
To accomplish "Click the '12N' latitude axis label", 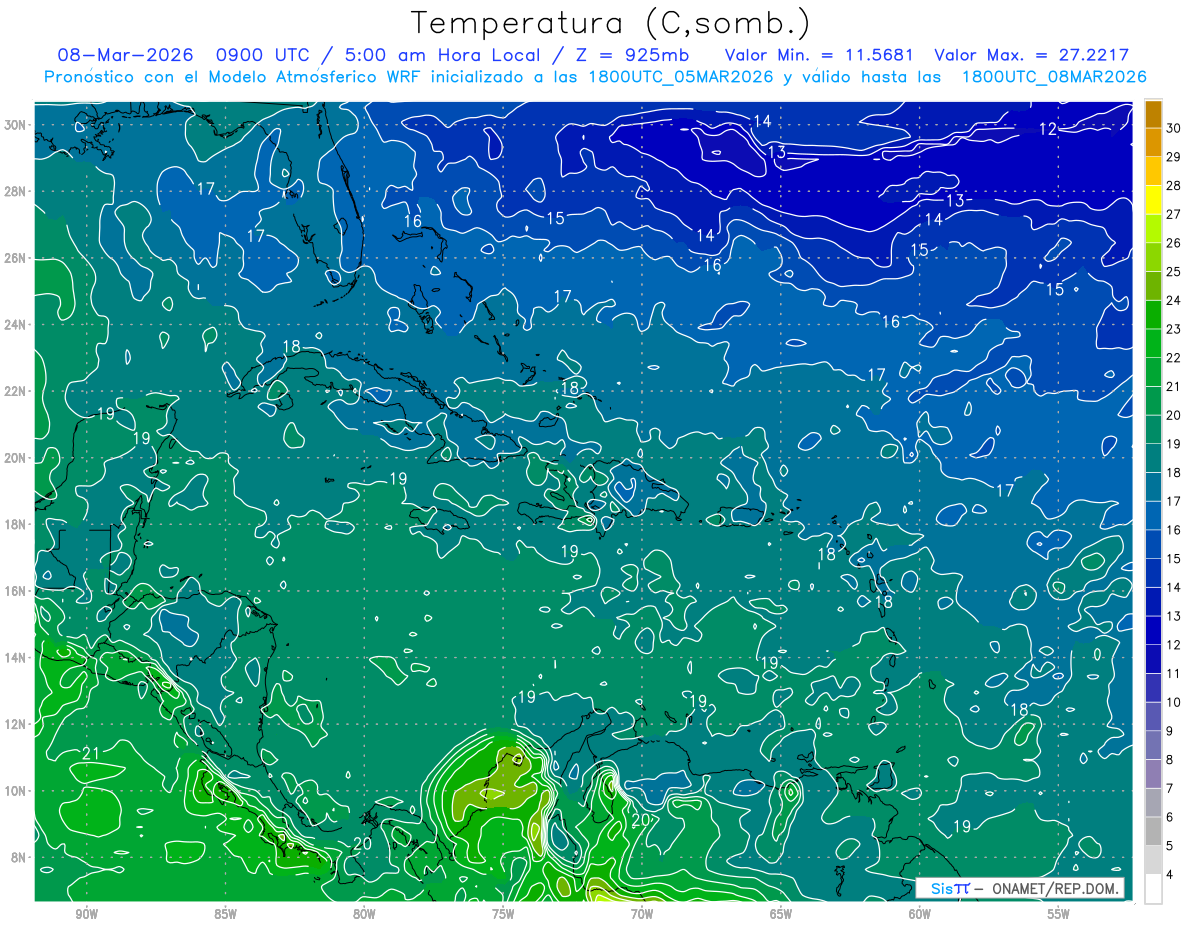I will [x=15, y=724].
